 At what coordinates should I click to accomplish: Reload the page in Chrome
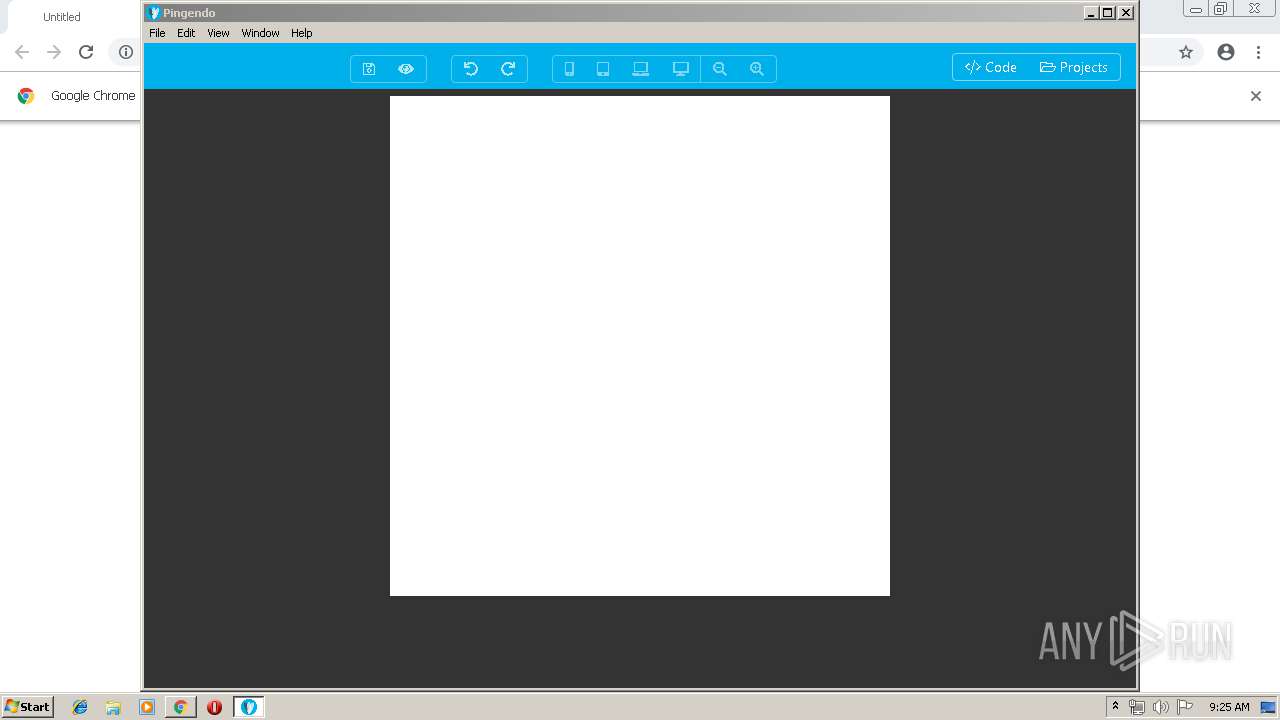coord(86,52)
